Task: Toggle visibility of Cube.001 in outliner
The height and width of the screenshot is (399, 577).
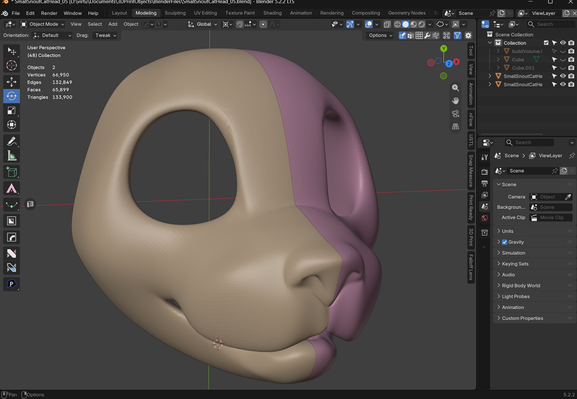Action: pyautogui.click(x=563, y=68)
